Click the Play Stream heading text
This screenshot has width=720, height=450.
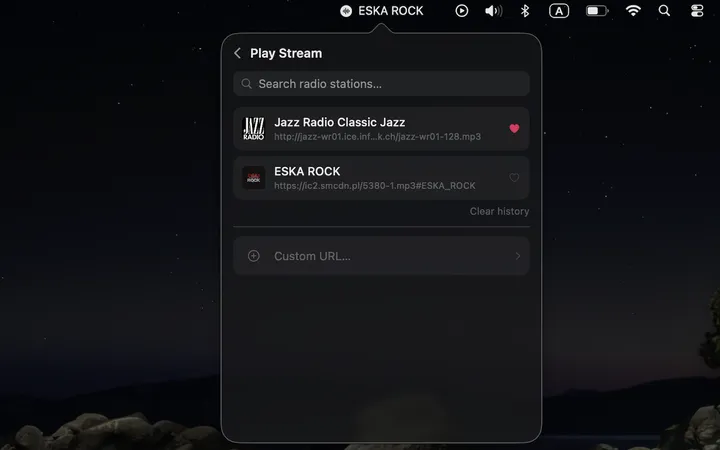click(286, 53)
